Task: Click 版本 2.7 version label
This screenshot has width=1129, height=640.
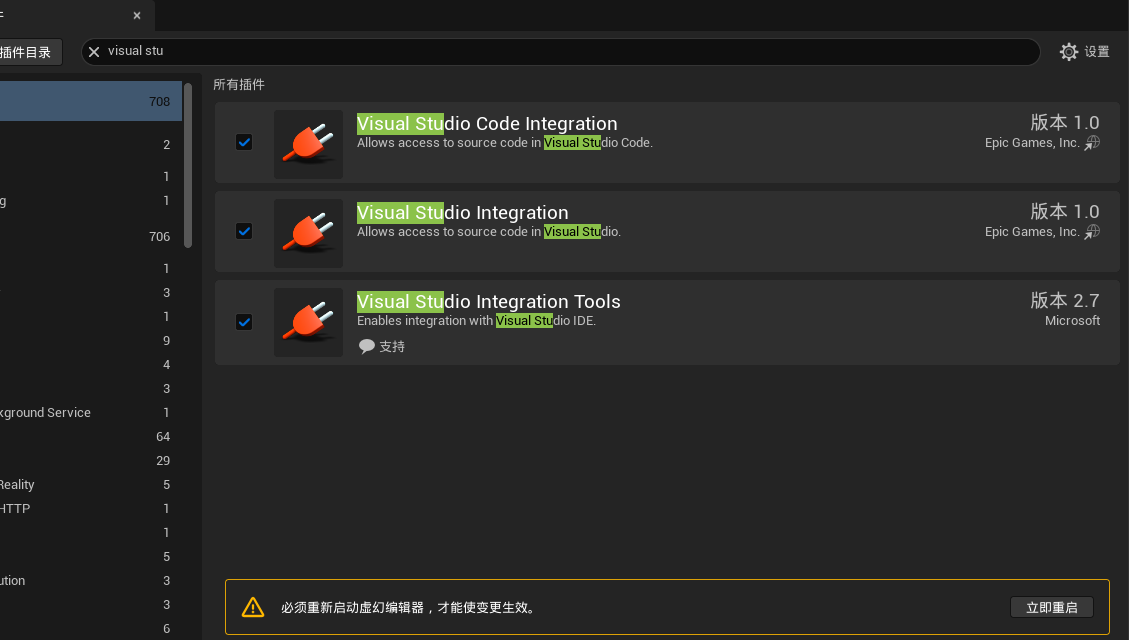Action: (x=1065, y=299)
